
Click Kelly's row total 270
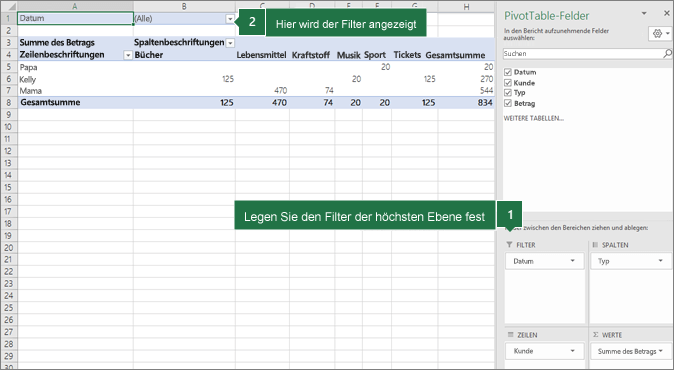487,79
